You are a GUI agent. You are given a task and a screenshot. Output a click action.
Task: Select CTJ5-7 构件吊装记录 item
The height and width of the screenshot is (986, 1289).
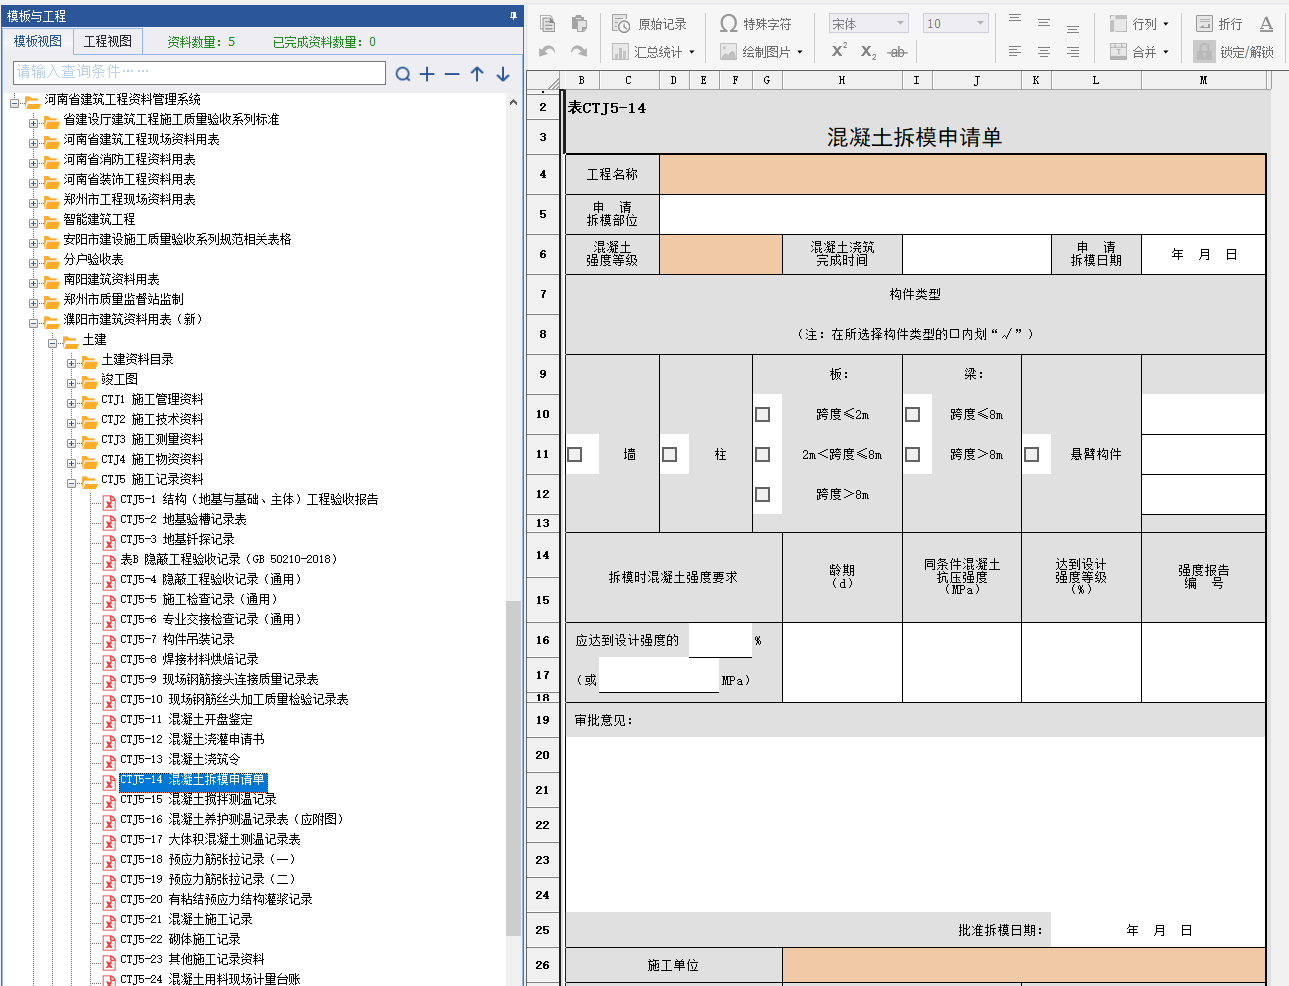click(x=177, y=640)
